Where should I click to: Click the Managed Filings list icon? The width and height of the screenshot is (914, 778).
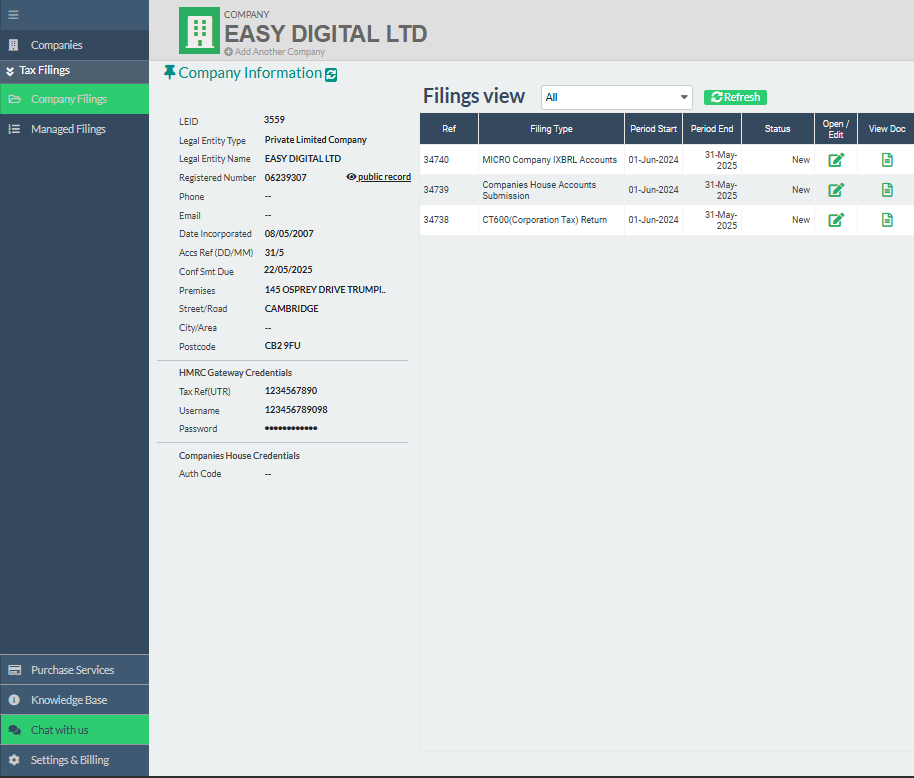click(14, 129)
